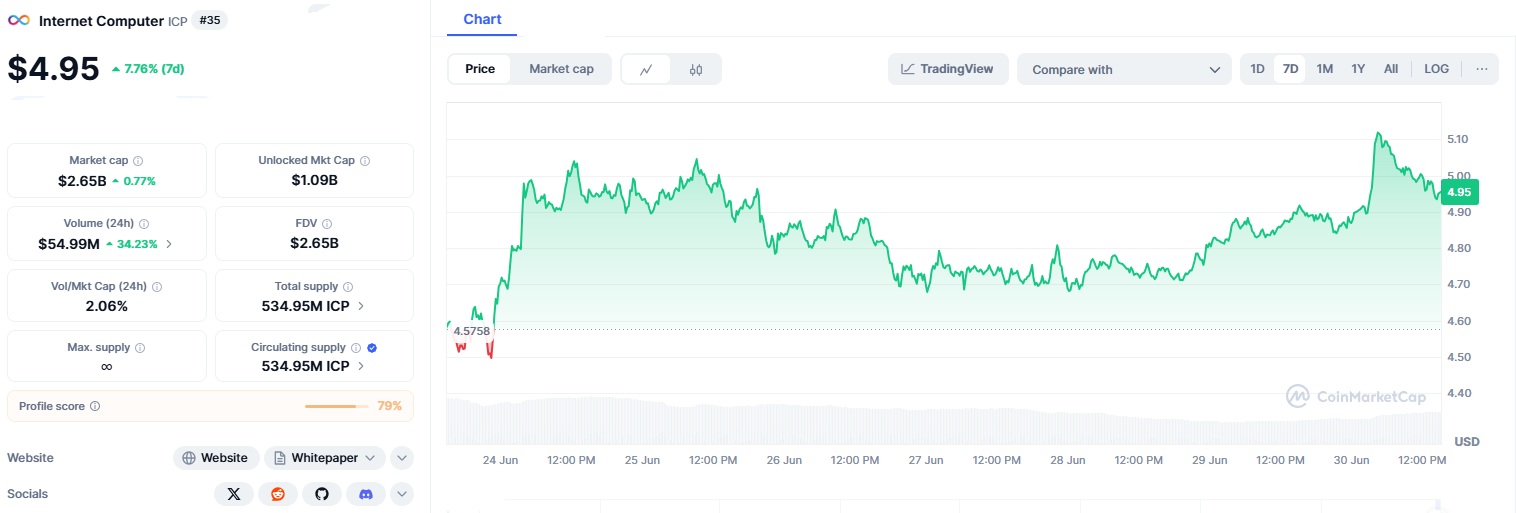Screen dimensions: 1516x513
Task: Click the $1.09B unlocked market cap value
Action: [314, 180]
